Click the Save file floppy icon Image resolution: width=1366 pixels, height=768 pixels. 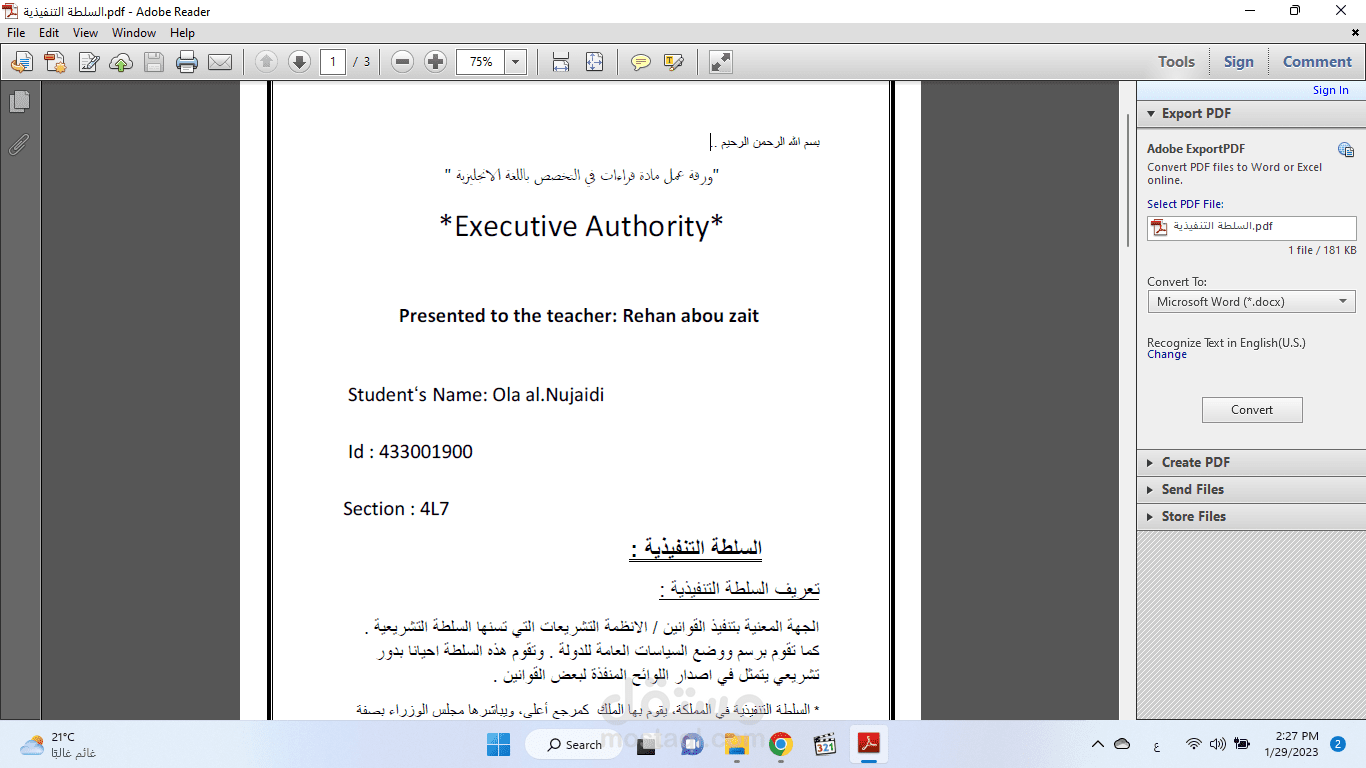click(x=154, y=62)
